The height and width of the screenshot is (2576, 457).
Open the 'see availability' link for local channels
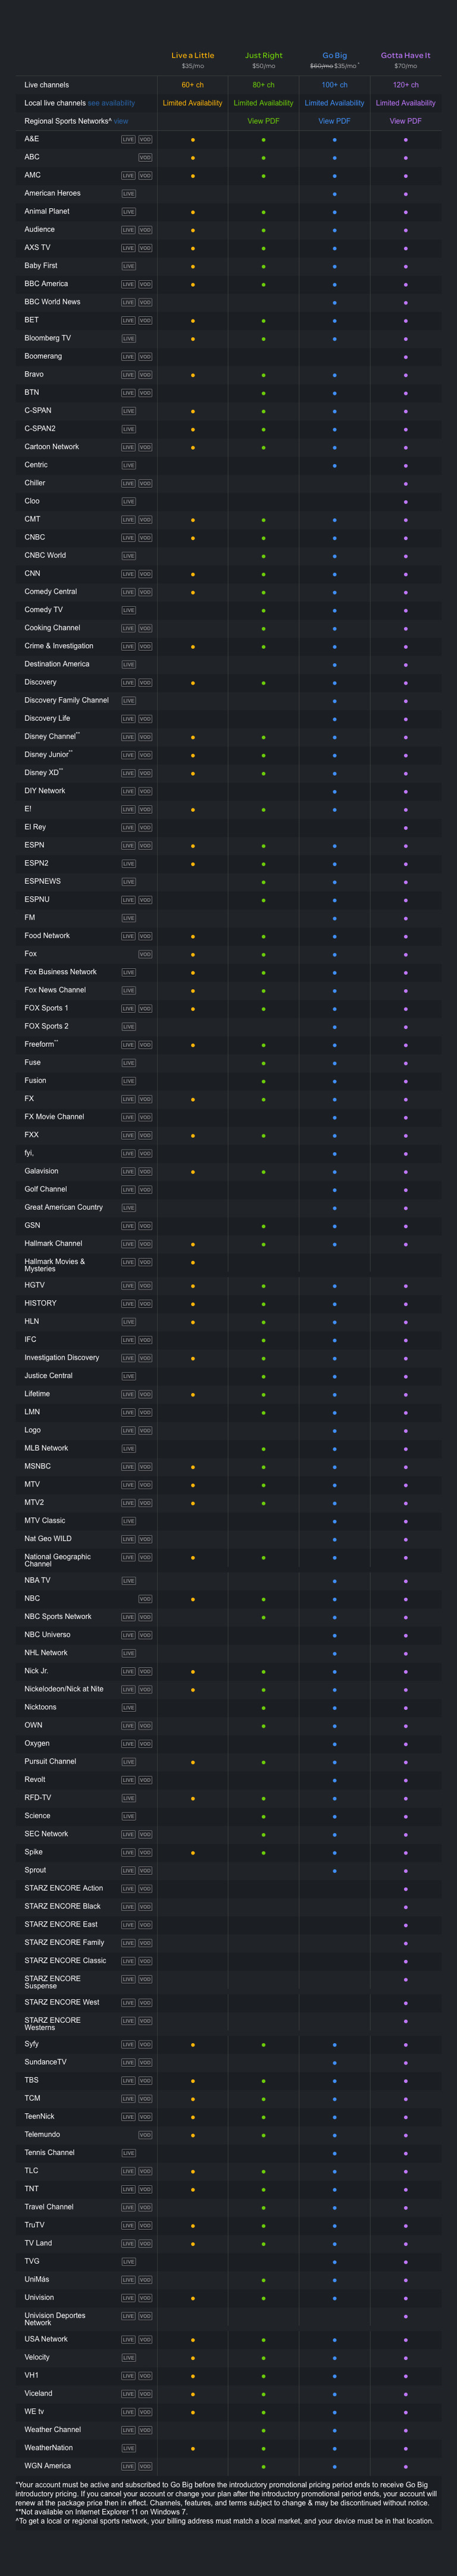111,103
